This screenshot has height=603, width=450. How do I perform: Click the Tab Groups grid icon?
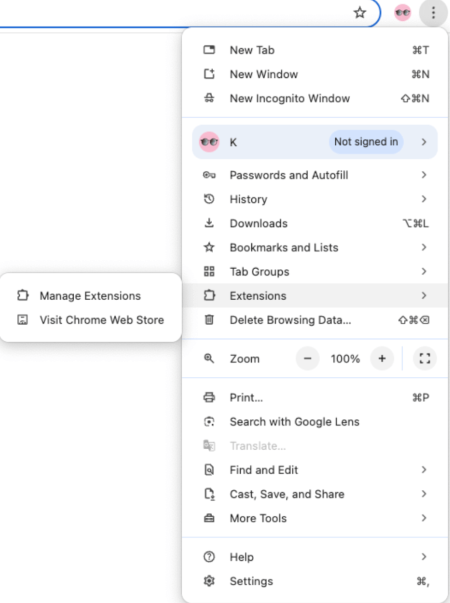(209, 272)
